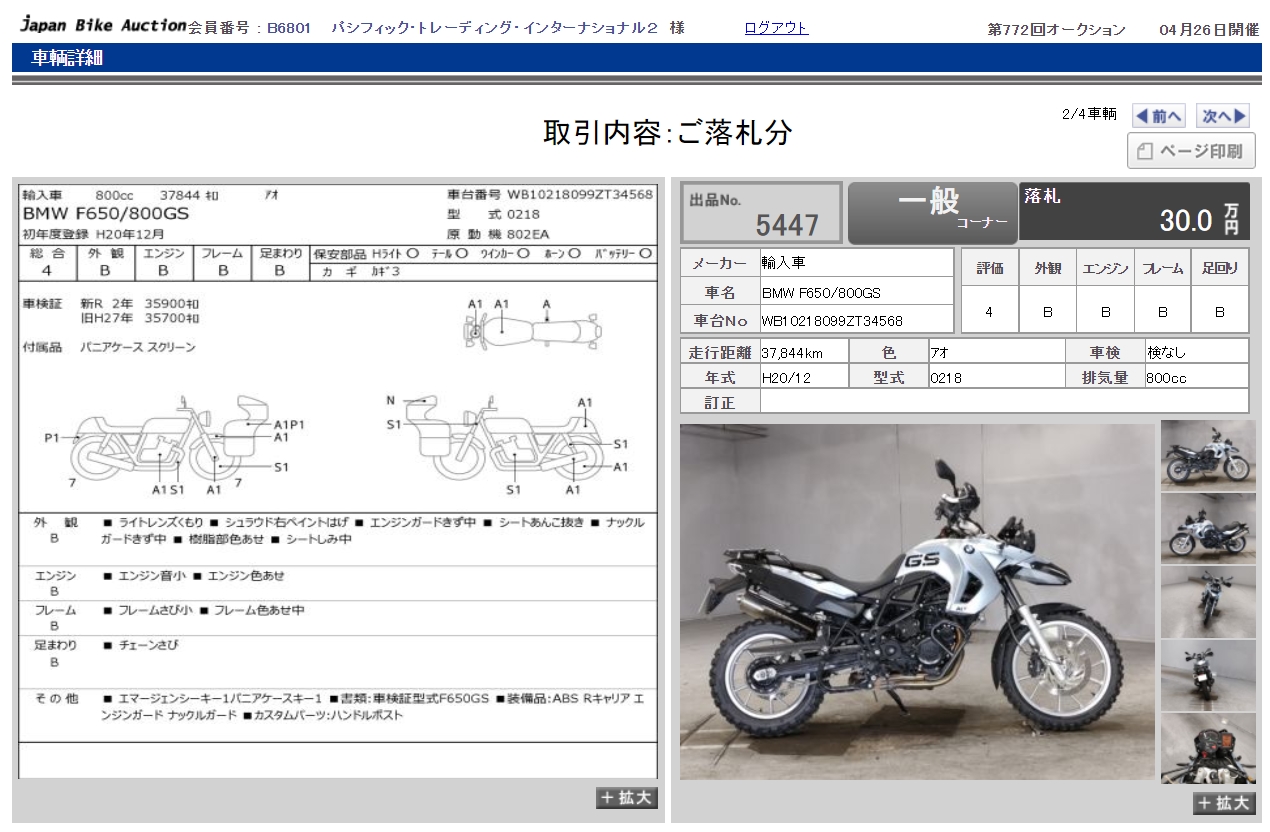
Task: Open the Japan Bike Auction logo
Action: click(x=103, y=26)
